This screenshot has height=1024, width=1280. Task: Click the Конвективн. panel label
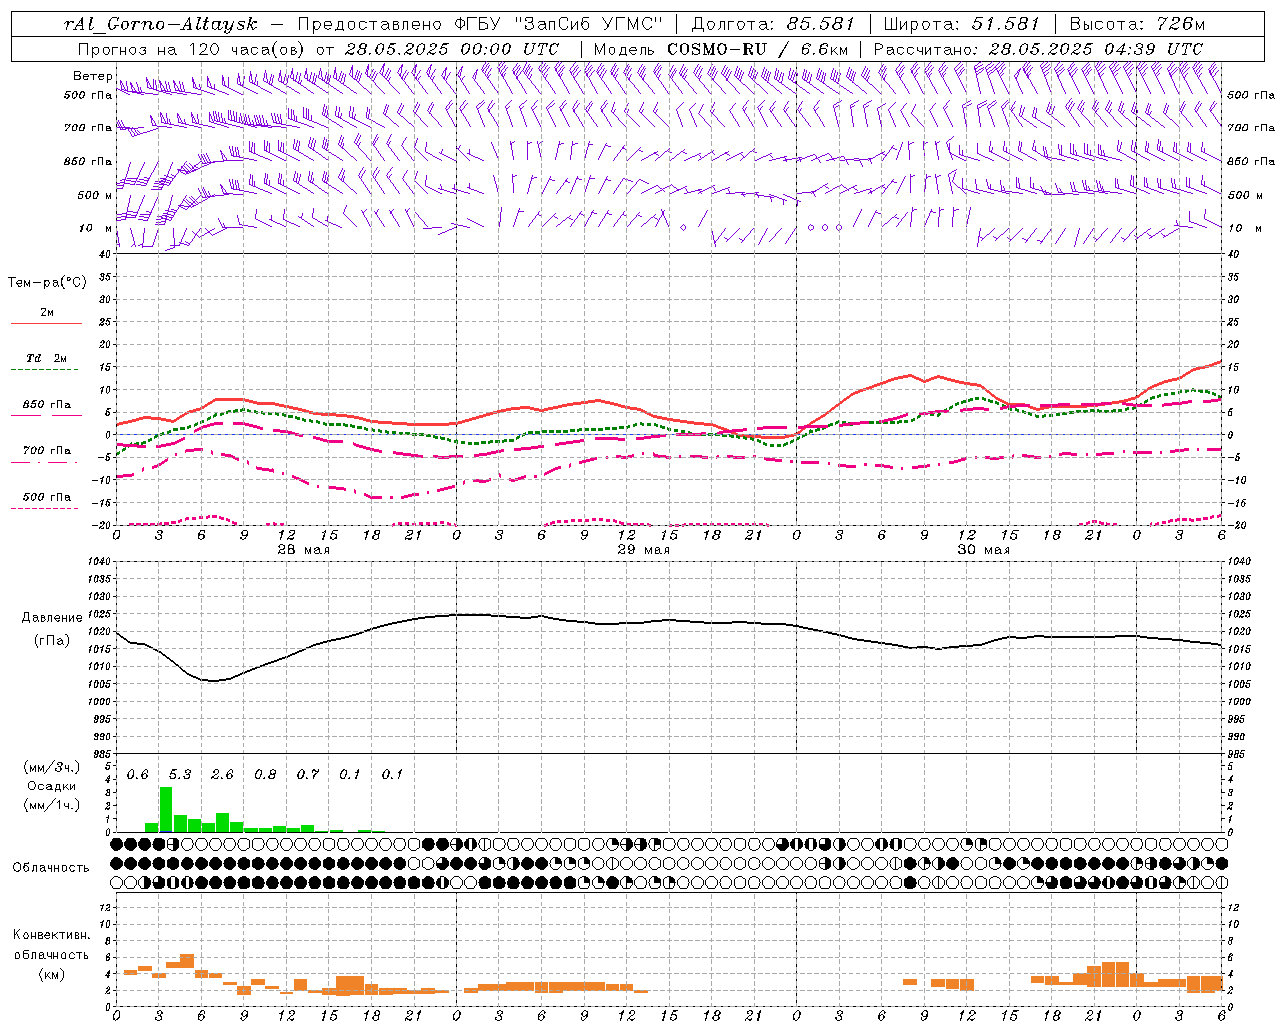pos(51,935)
